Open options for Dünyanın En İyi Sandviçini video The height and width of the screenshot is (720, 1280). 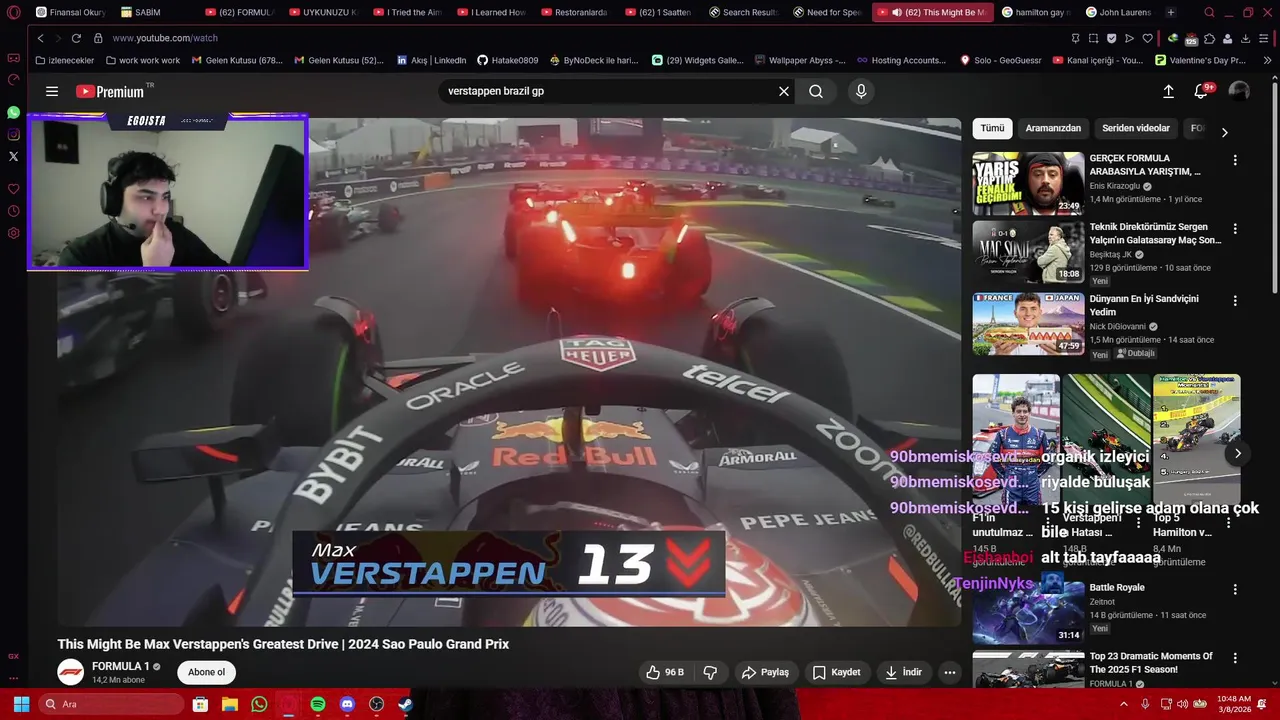click(x=1235, y=300)
